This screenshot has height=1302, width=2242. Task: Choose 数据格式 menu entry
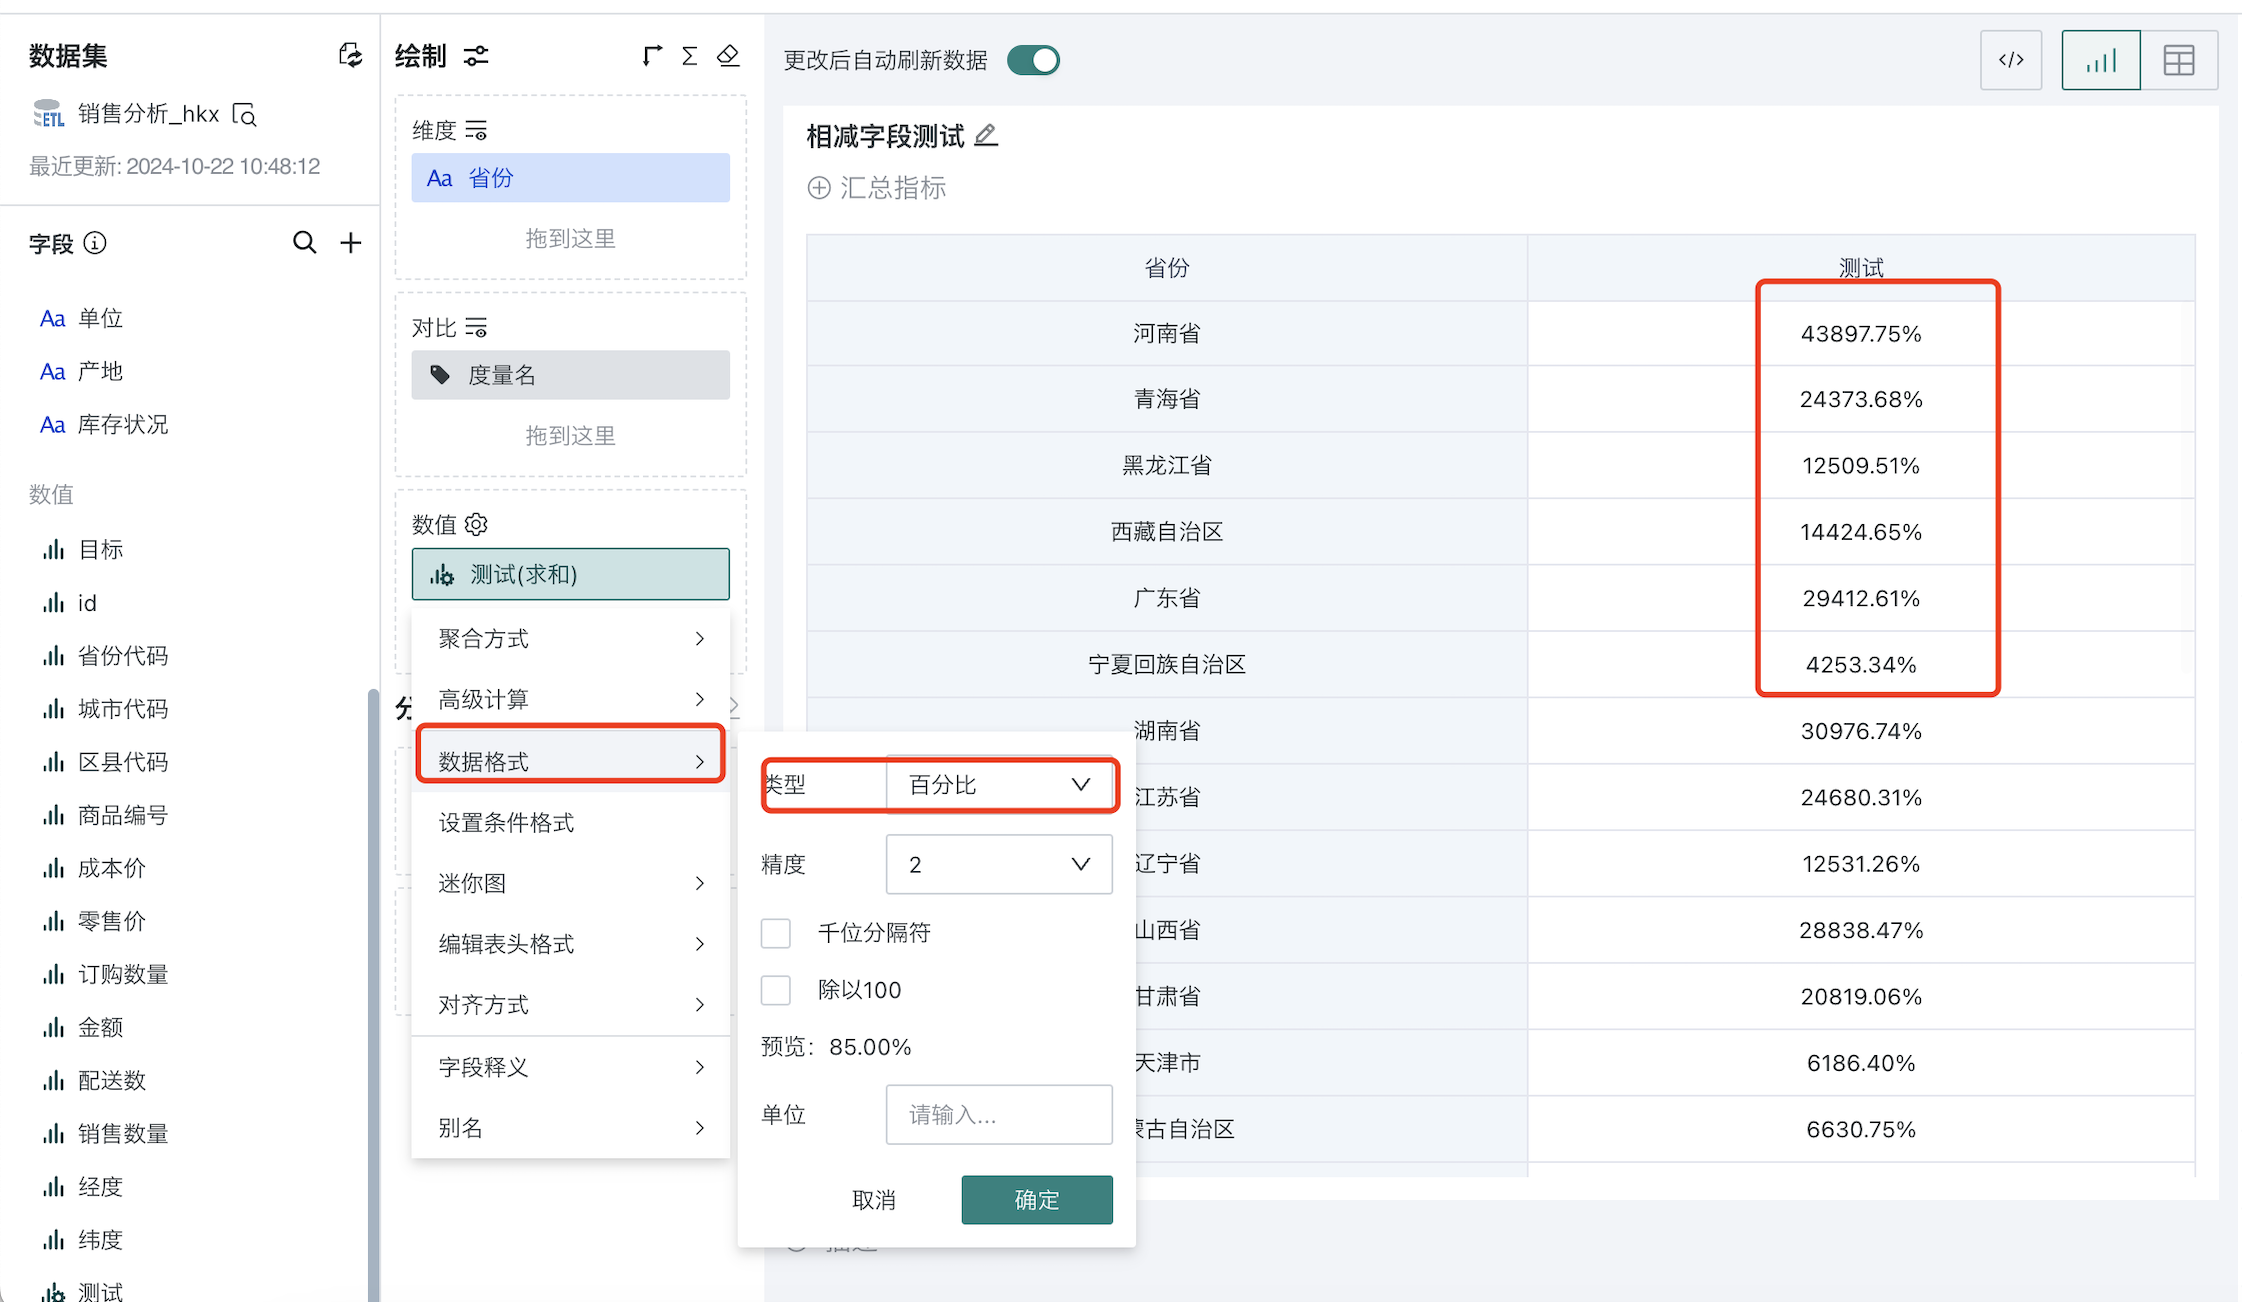click(570, 761)
